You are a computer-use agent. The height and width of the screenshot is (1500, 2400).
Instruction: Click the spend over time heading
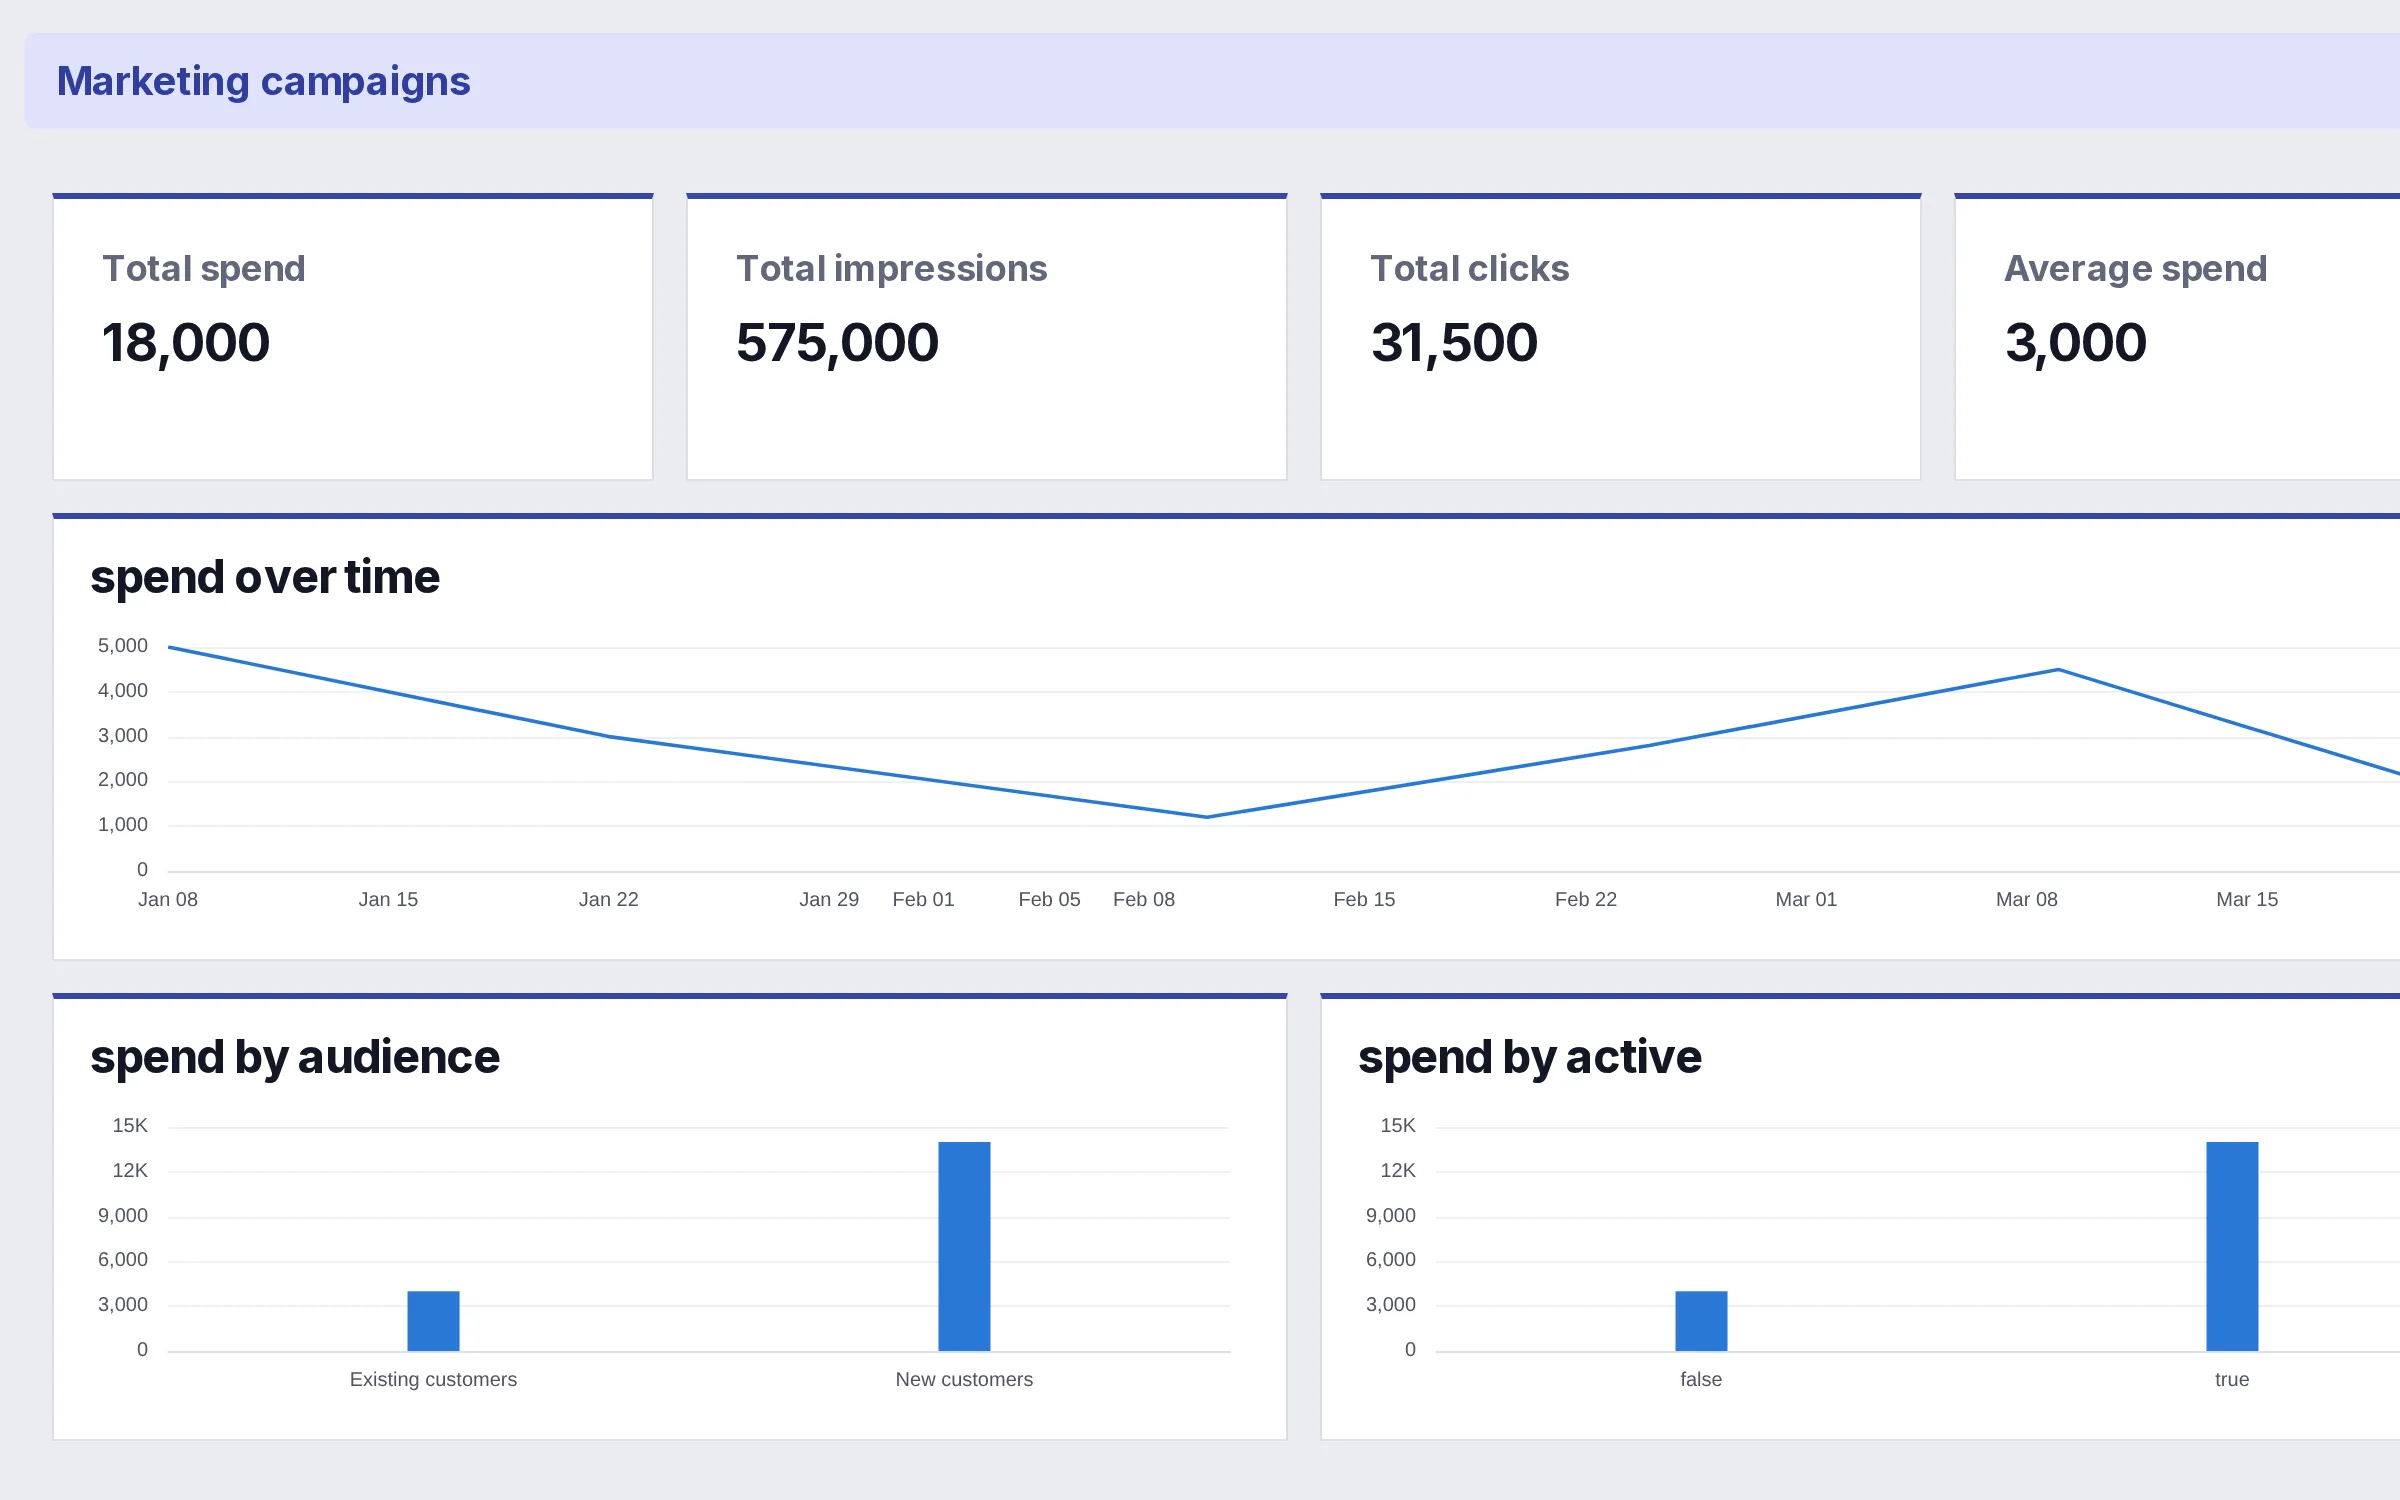coord(265,577)
